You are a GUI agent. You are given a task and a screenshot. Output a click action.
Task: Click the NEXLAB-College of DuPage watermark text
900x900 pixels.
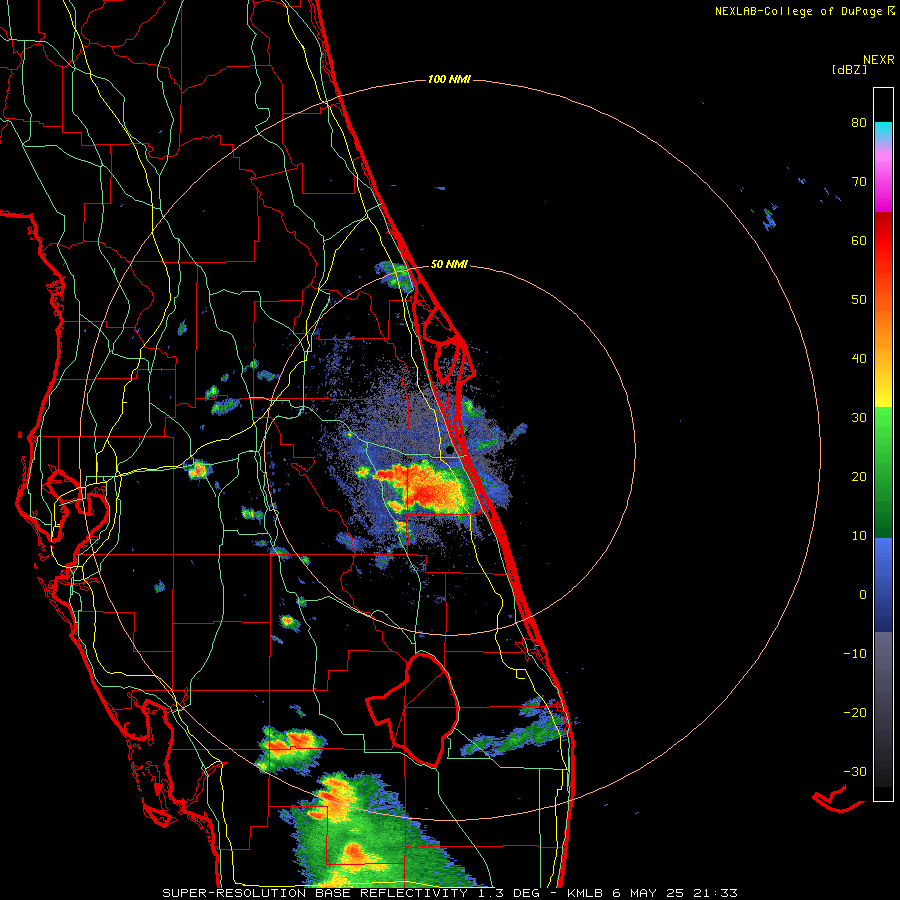click(x=804, y=11)
